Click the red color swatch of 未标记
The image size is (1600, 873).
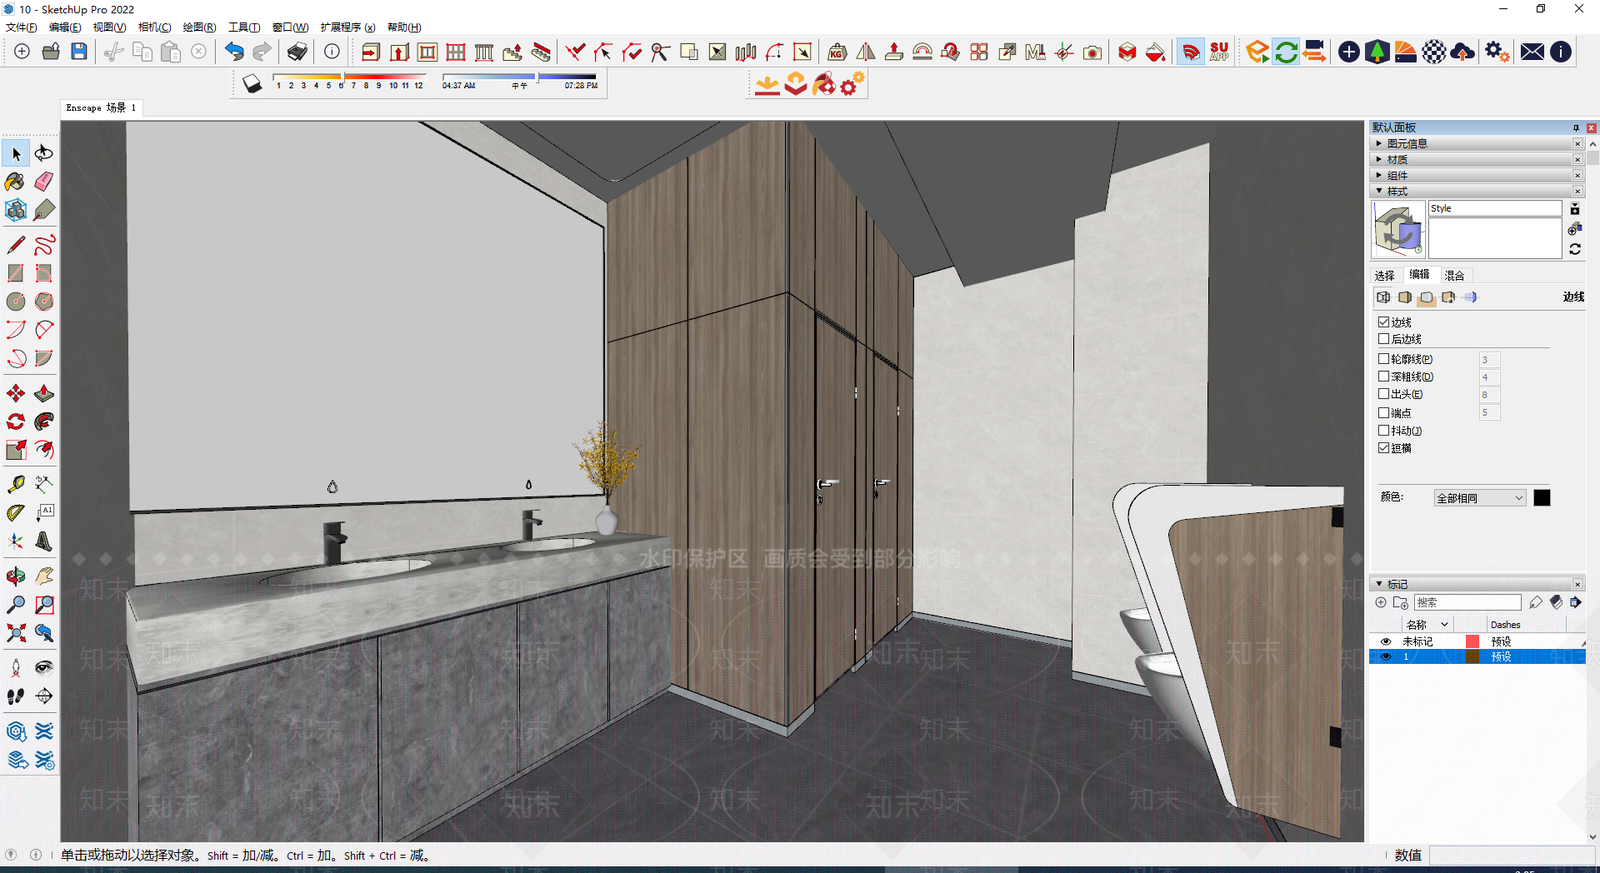(1472, 642)
